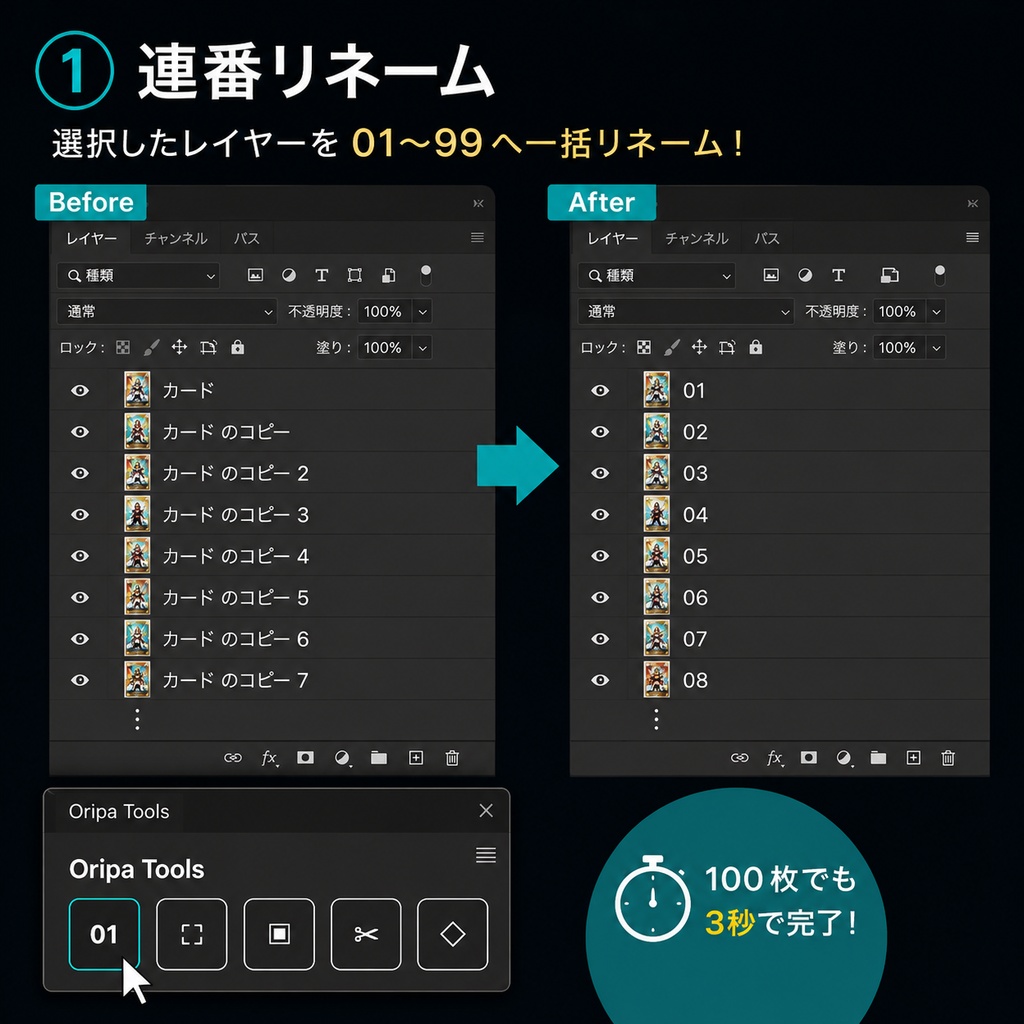Switch to パス tab in Before panel

pos(247,238)
